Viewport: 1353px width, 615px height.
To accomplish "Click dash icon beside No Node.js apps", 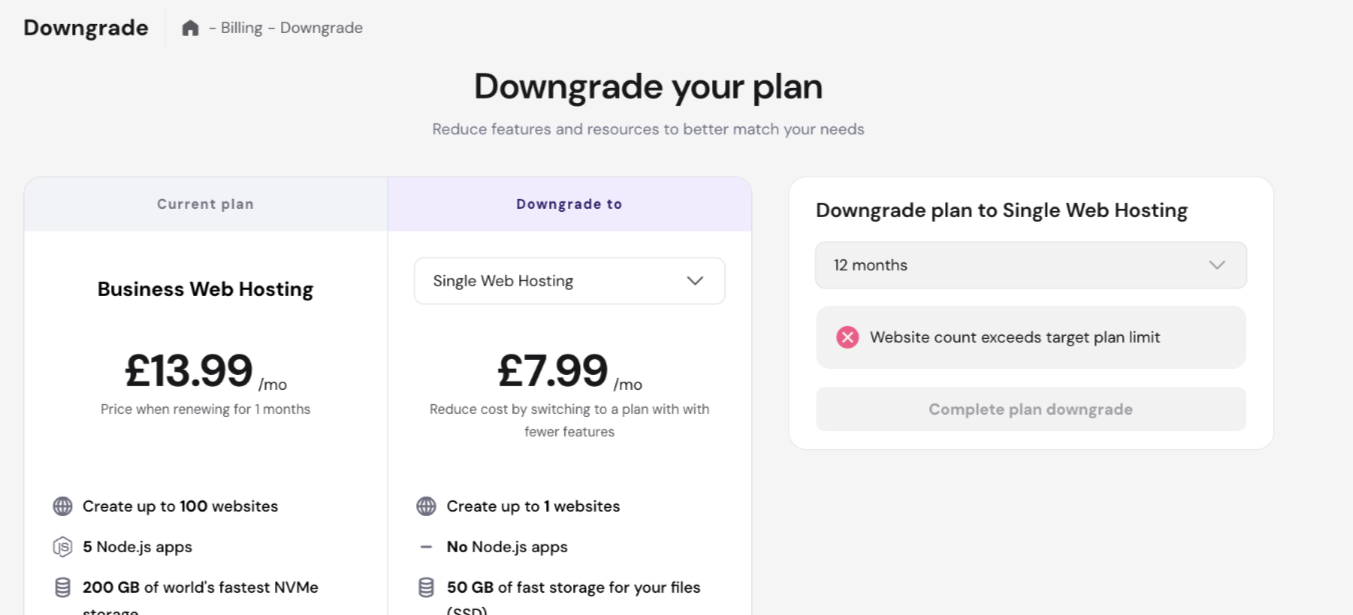I will click(x=426, y=547).
